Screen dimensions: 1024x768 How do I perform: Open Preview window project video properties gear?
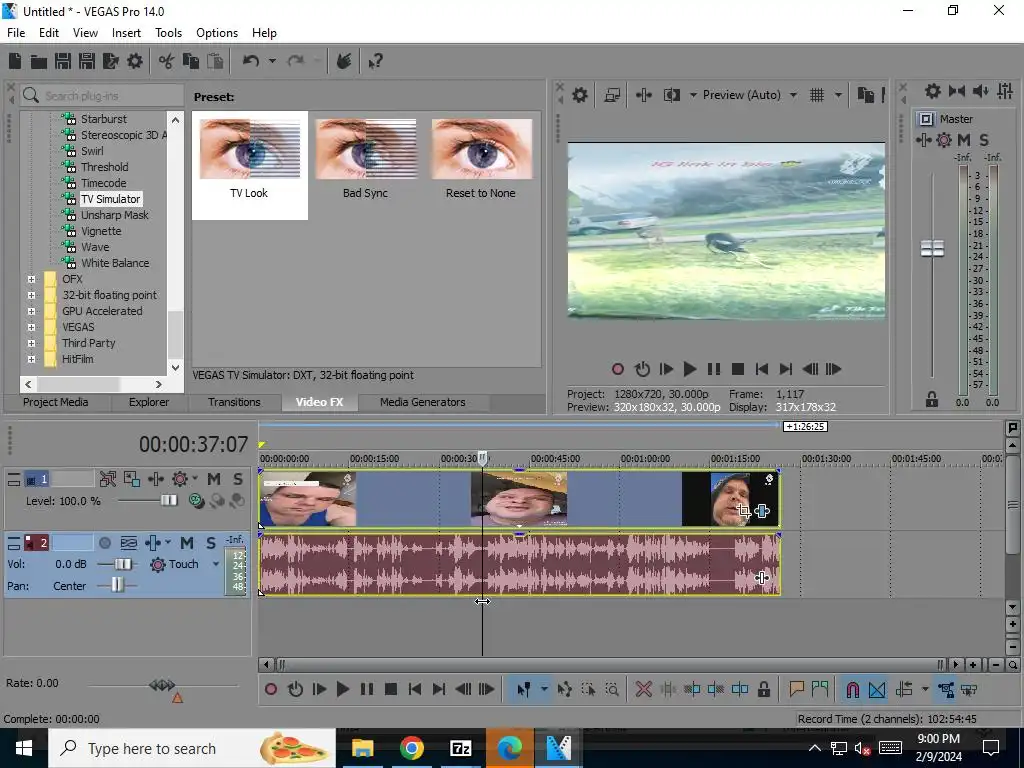click(x=579, y=95)
